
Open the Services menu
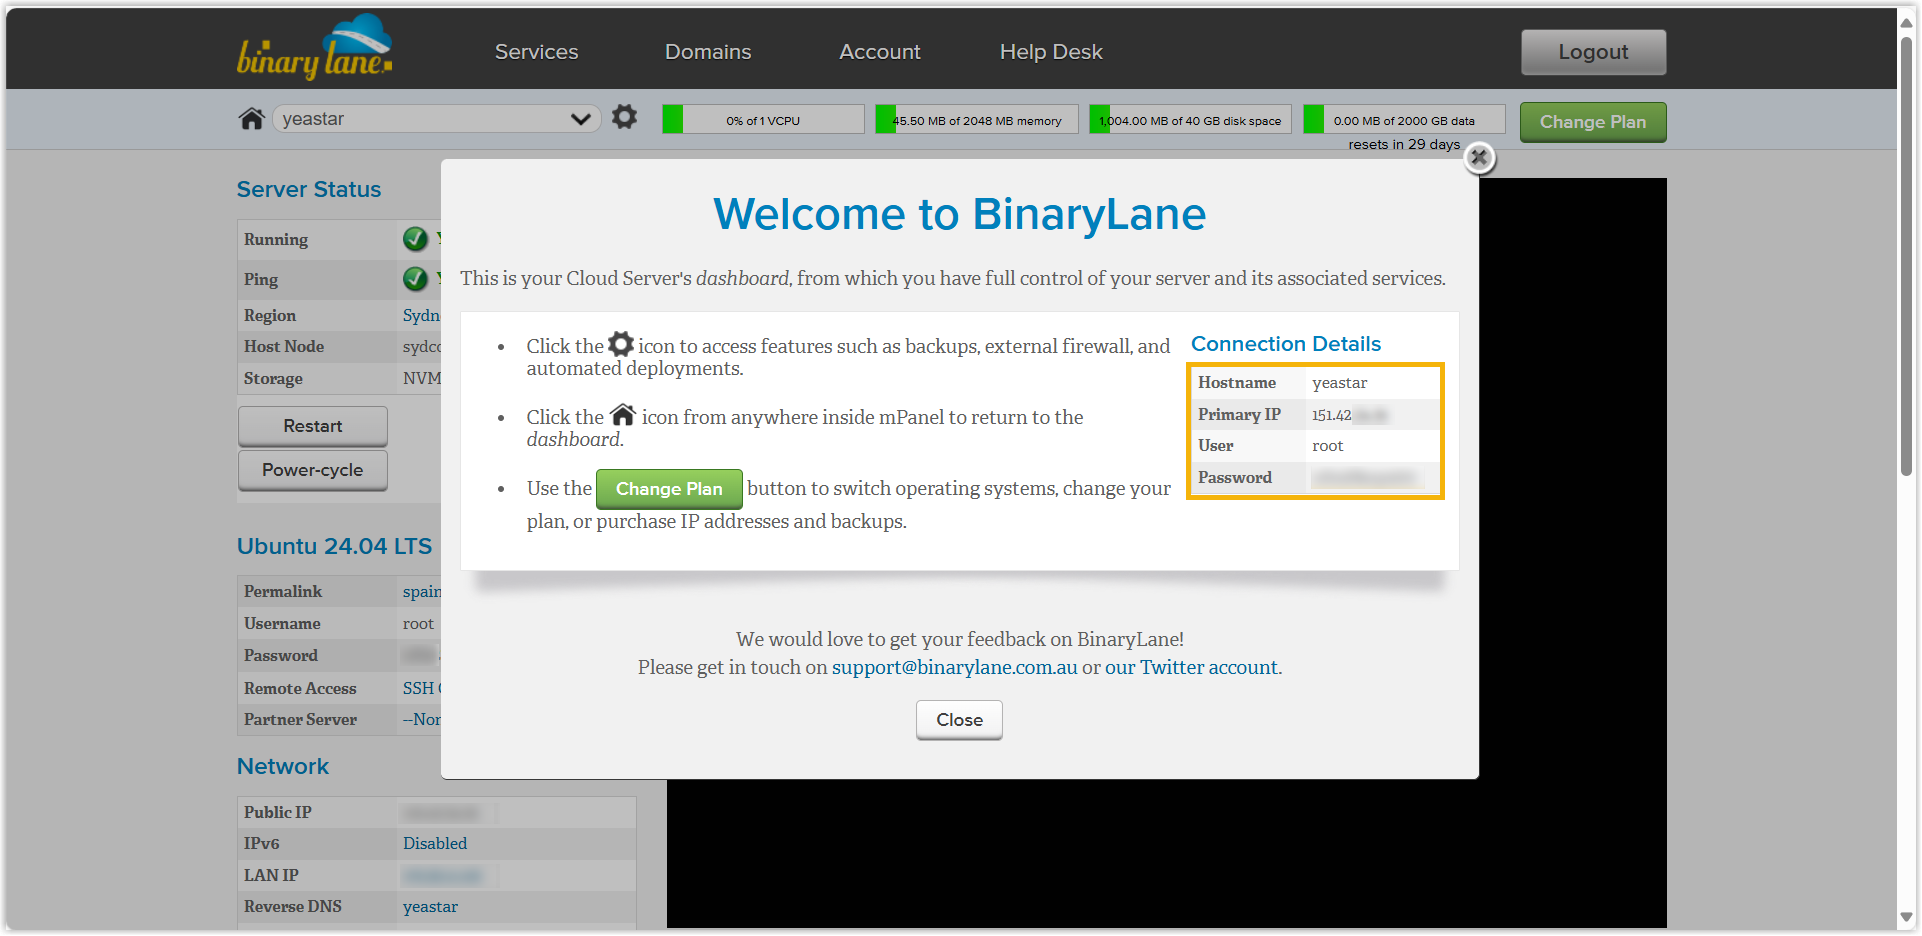(x=536, y=52)
